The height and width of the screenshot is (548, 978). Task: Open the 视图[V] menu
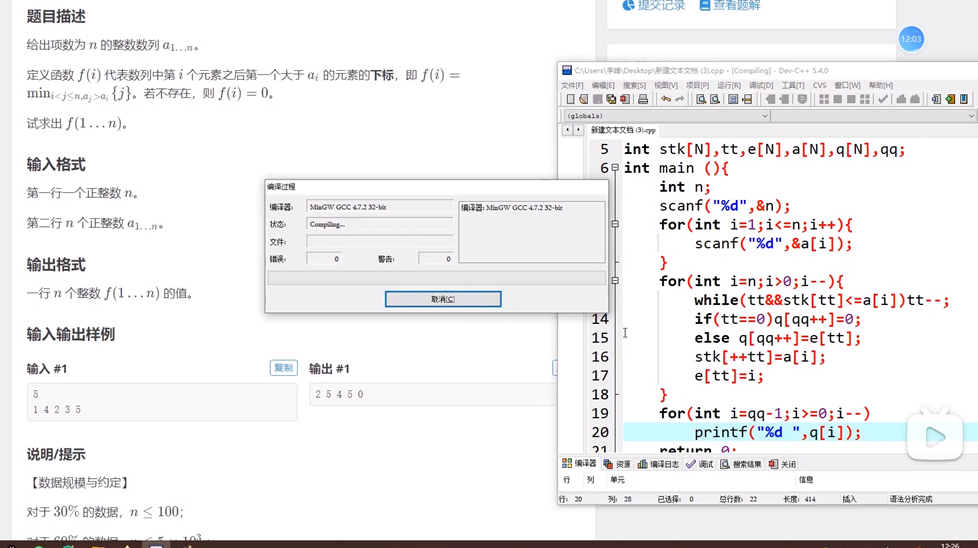[x=666, y=85]
